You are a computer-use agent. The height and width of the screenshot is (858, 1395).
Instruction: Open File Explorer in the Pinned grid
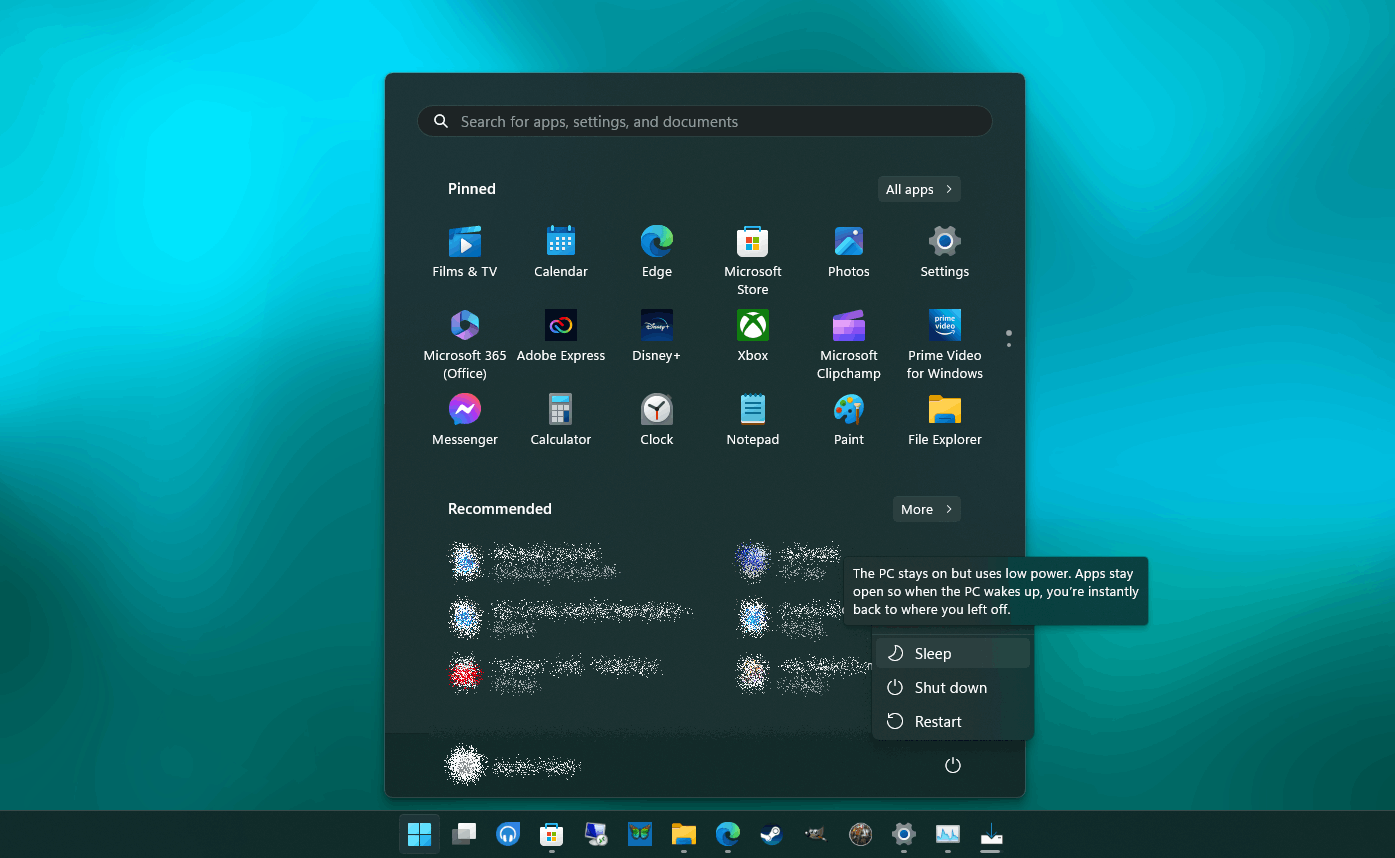(945, 420)
